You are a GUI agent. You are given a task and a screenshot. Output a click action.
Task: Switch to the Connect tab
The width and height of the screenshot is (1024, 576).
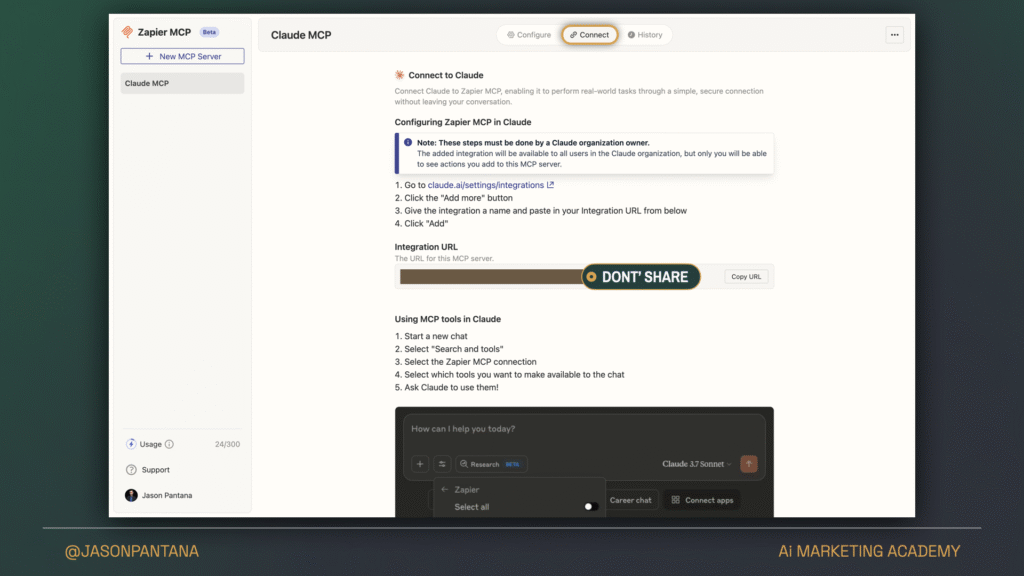590,35
